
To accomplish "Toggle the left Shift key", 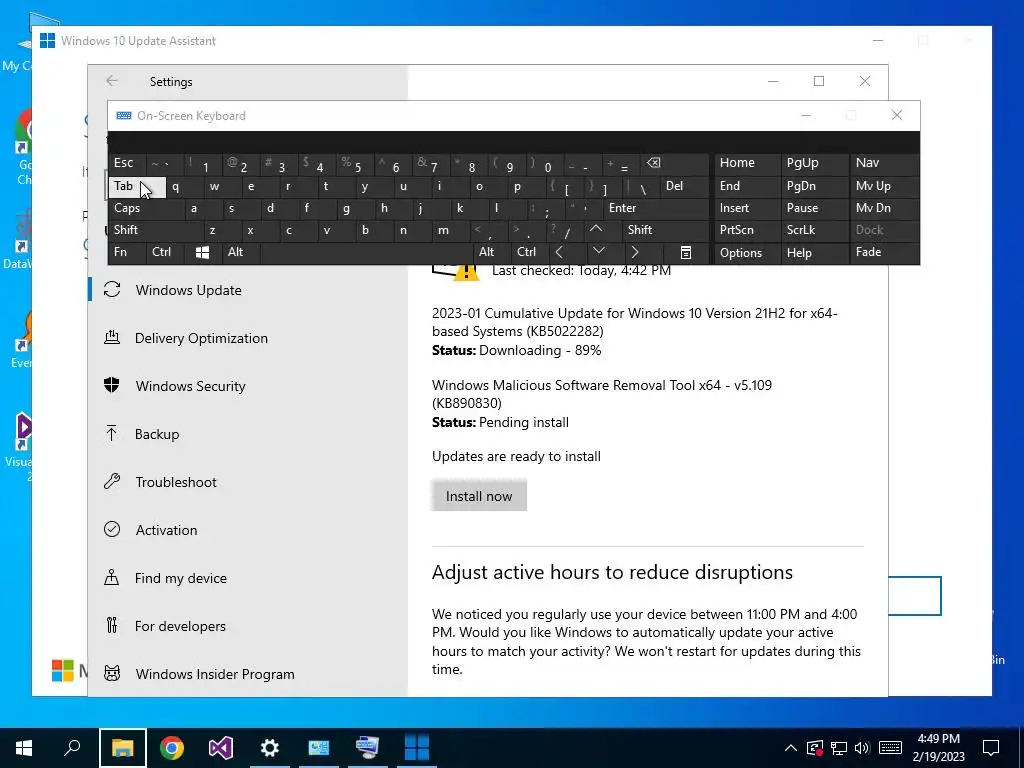I will point(155,230).
